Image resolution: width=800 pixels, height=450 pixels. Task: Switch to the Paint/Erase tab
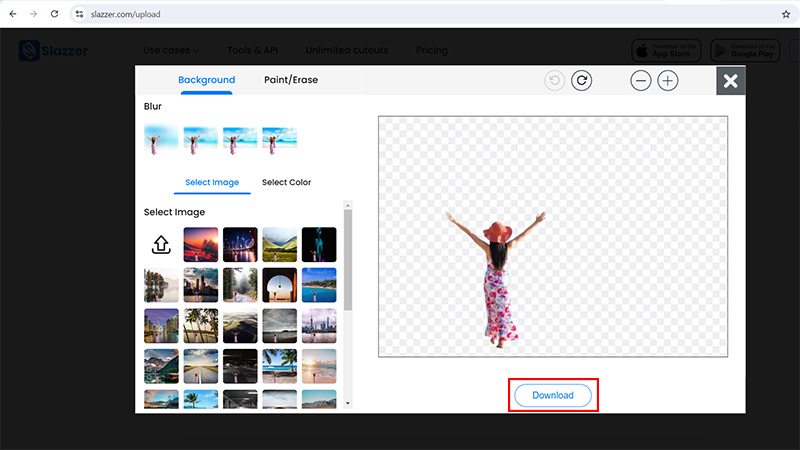click(291, 80)
